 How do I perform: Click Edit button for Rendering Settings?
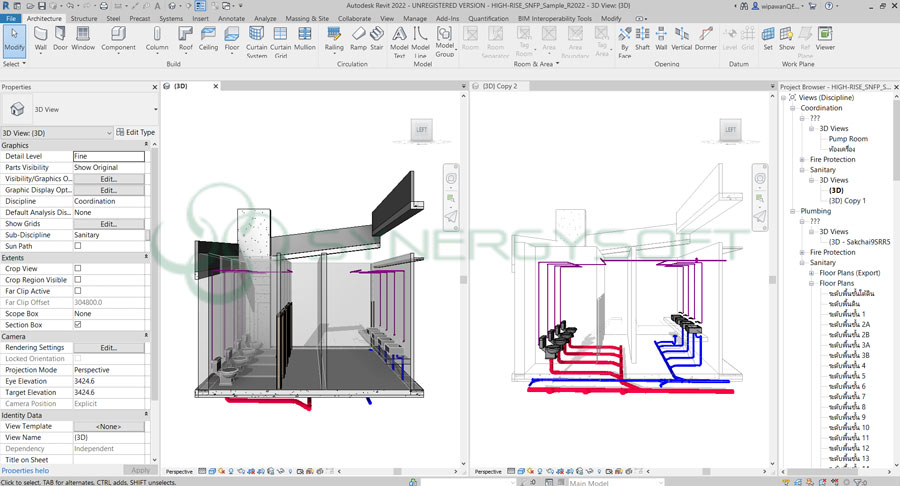[108, 347]
